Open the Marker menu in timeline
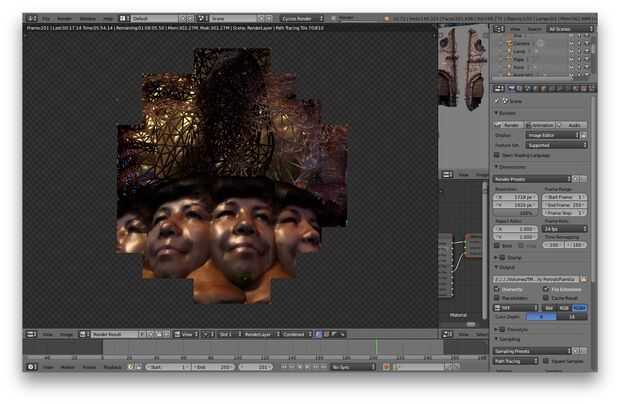The width and height of the screenshot is (620, 404). tap(68, 367)
